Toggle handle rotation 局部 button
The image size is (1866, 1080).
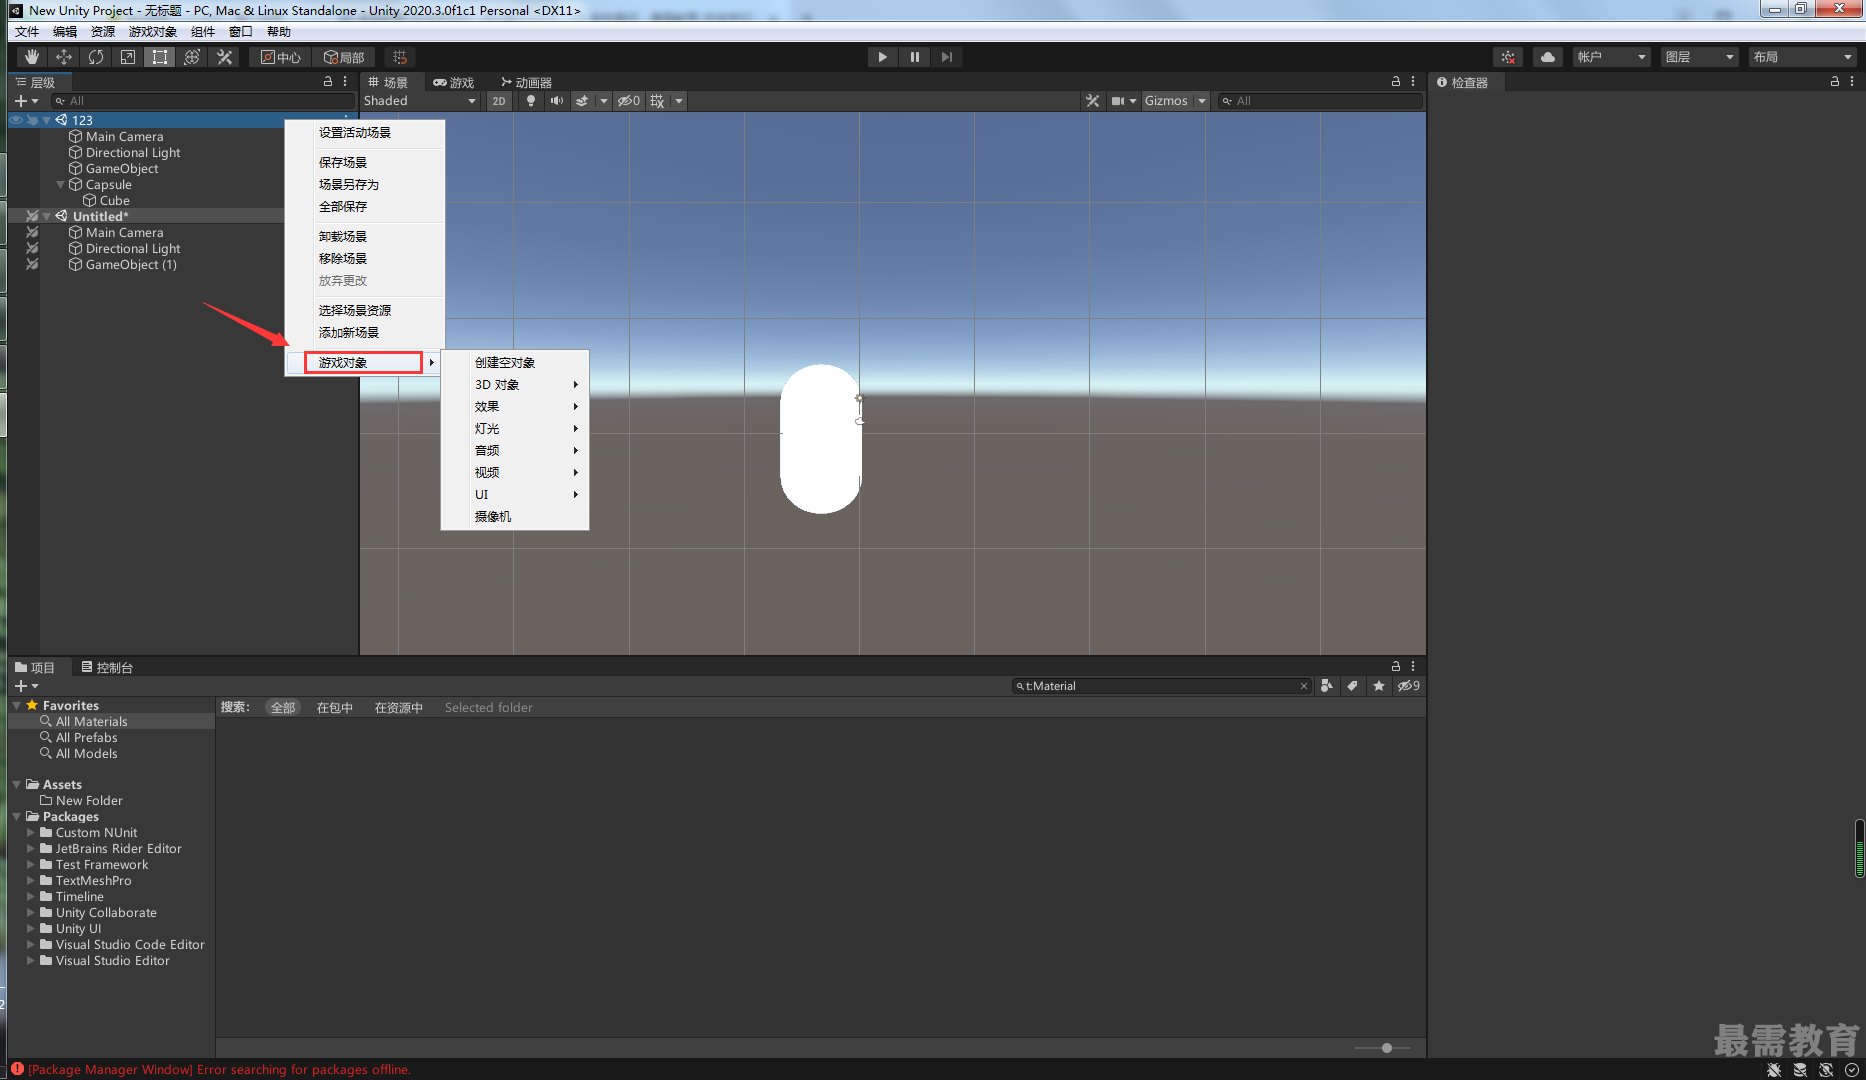tap(344, 57)
